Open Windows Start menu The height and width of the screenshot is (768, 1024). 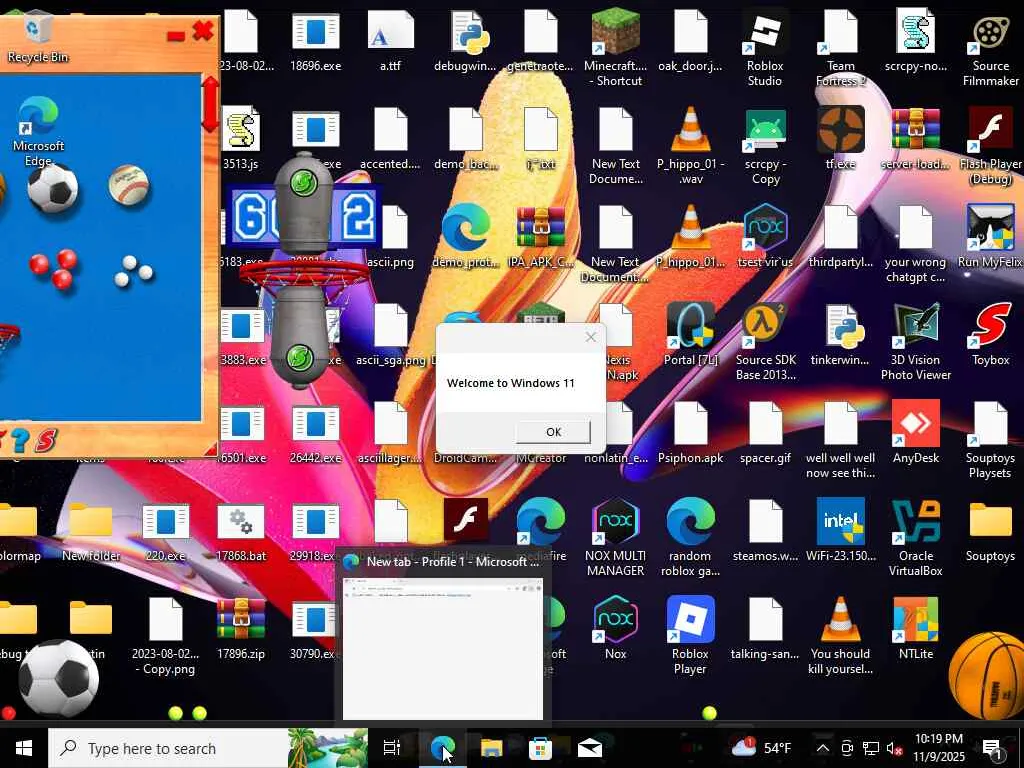pos(24,748)
